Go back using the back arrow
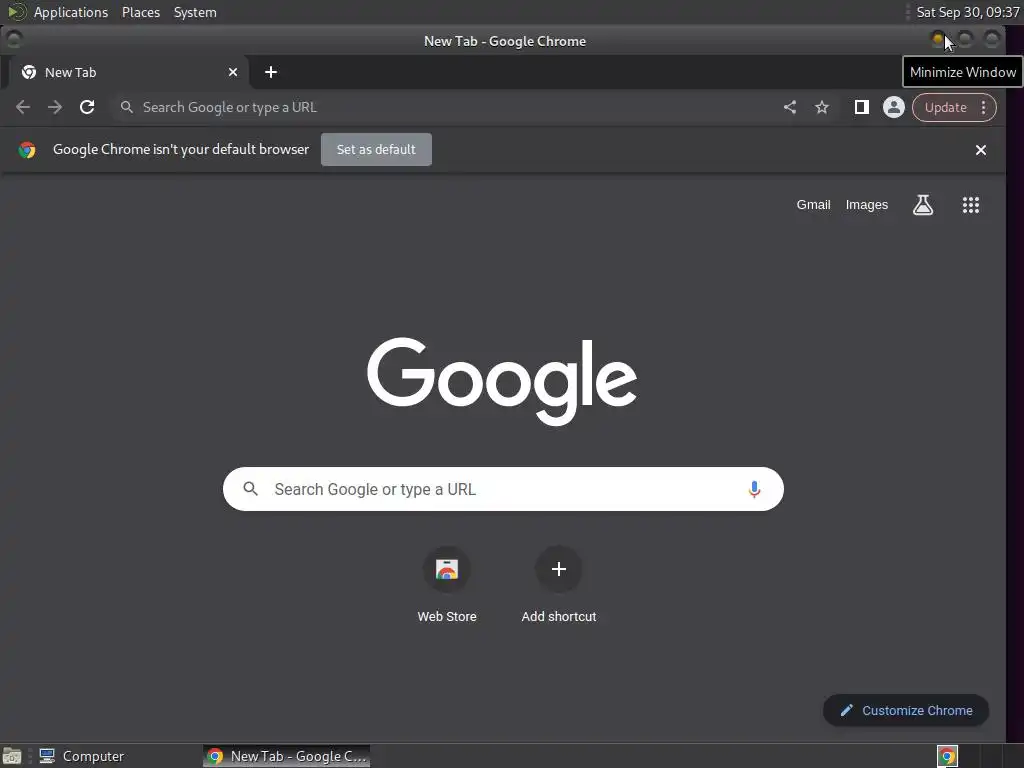The height and width of the screenshot is (768, 1024). [x=23, y=107]
